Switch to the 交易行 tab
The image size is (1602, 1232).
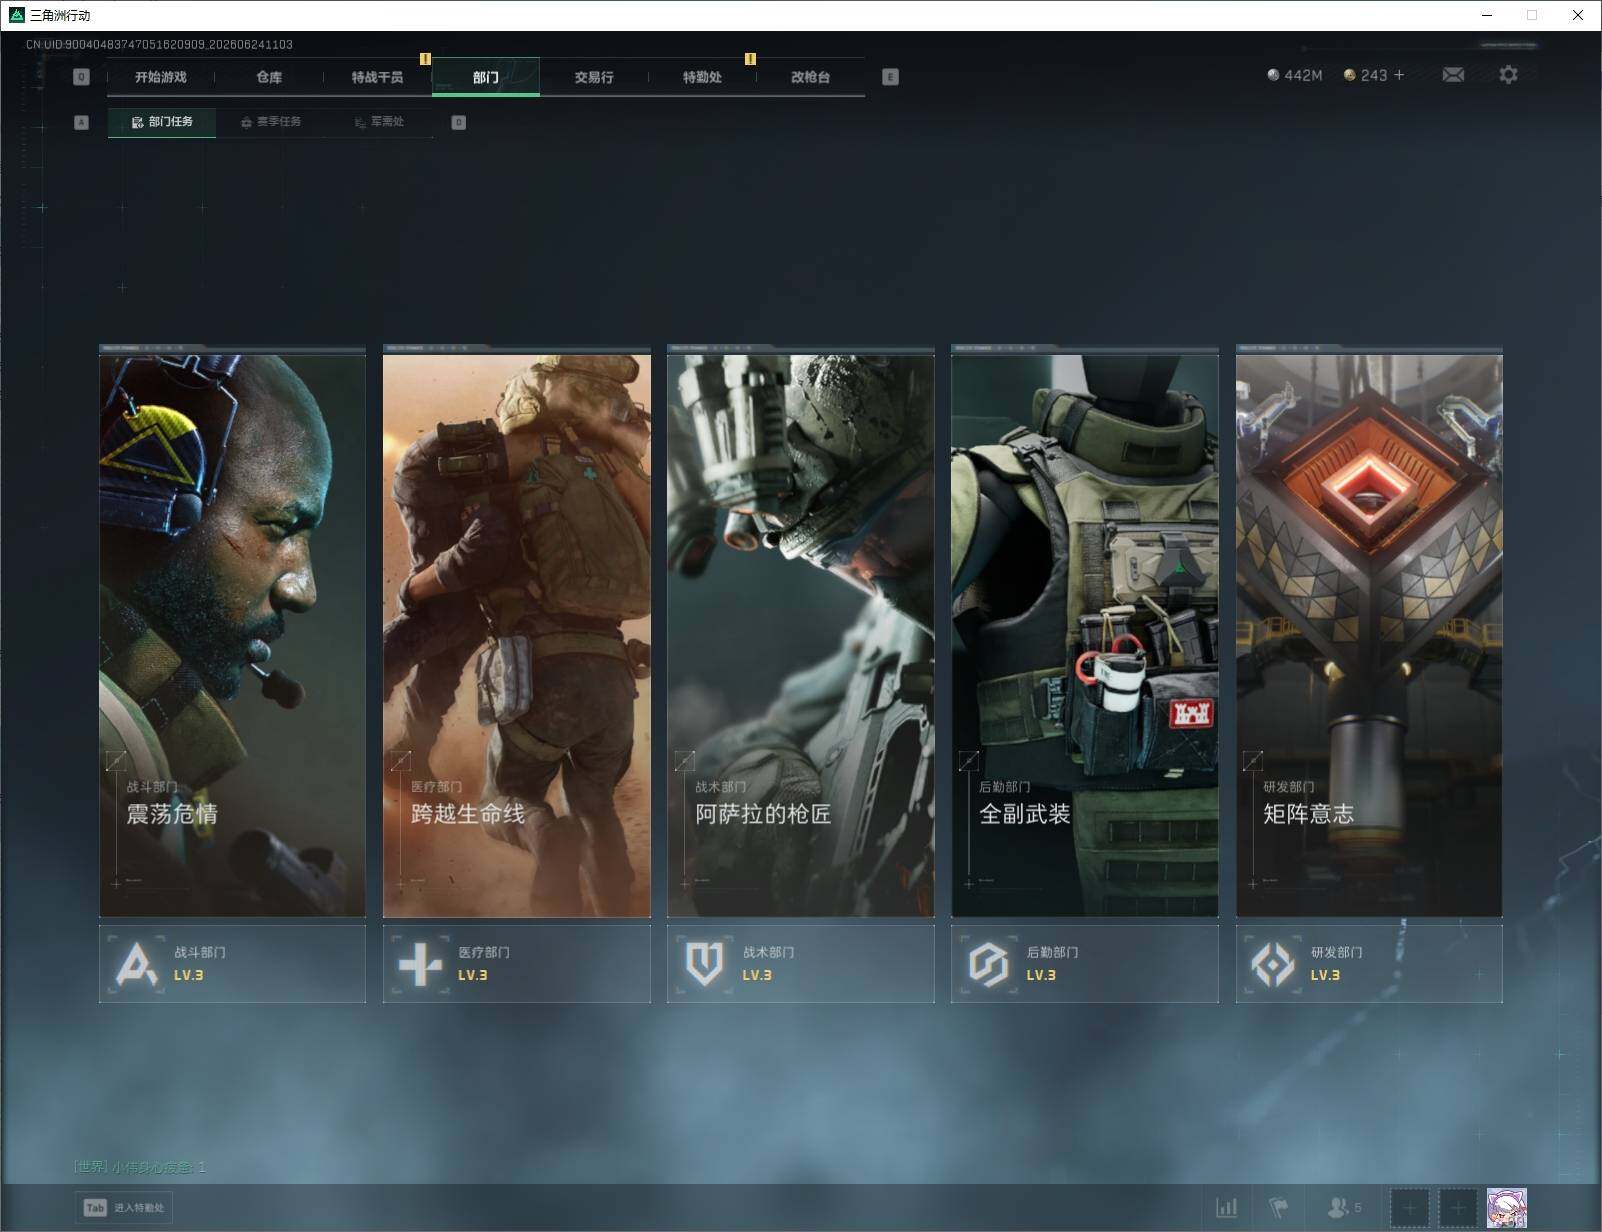pyautogui.click(x=594, y=77)
